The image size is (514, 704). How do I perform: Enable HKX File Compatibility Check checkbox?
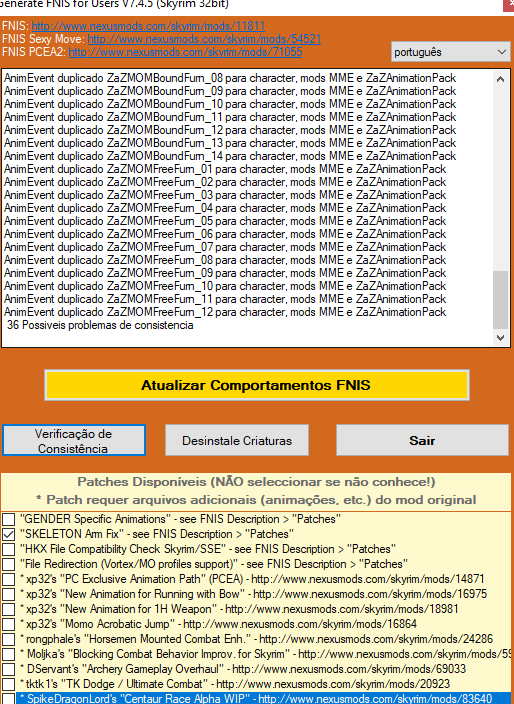click(9, 549)
